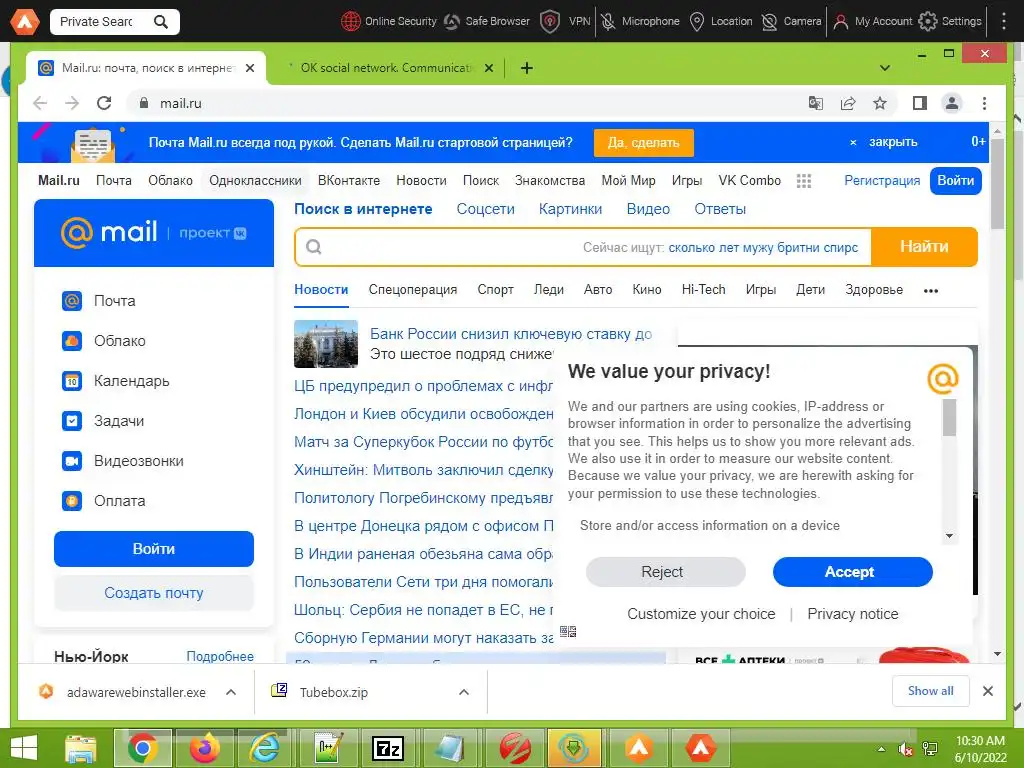Expand all projects grid icon
The height and width of the screenshot is (768, 1024).
[804, 181]
